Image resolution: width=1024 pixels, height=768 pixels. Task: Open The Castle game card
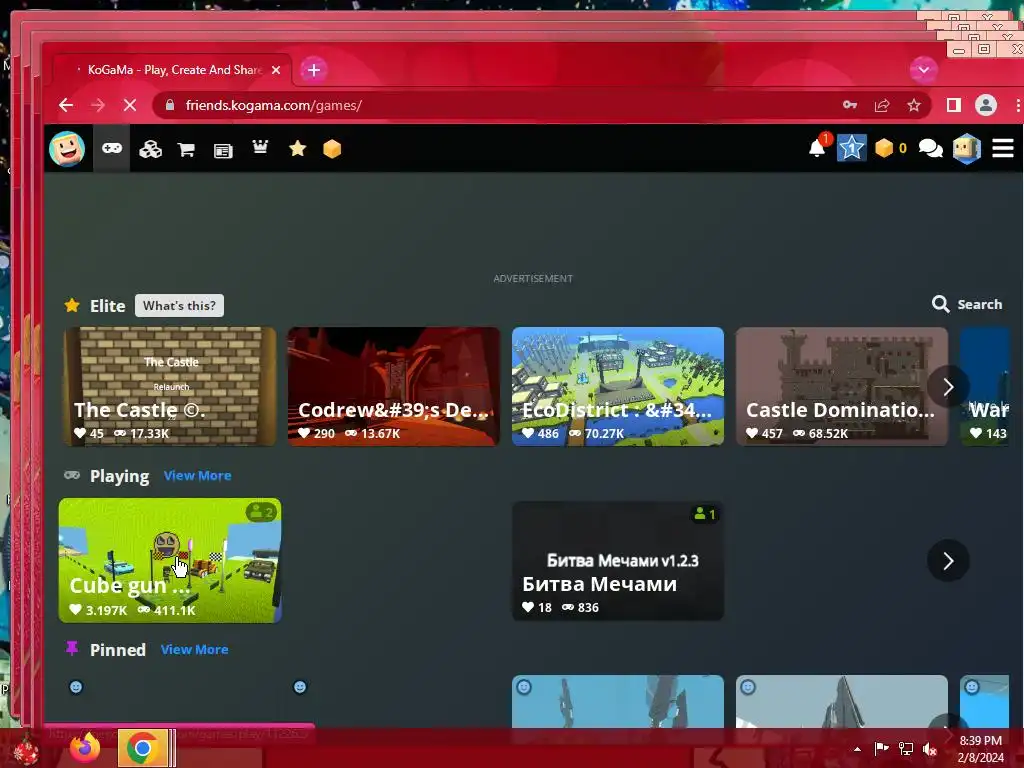click(170, 387)
